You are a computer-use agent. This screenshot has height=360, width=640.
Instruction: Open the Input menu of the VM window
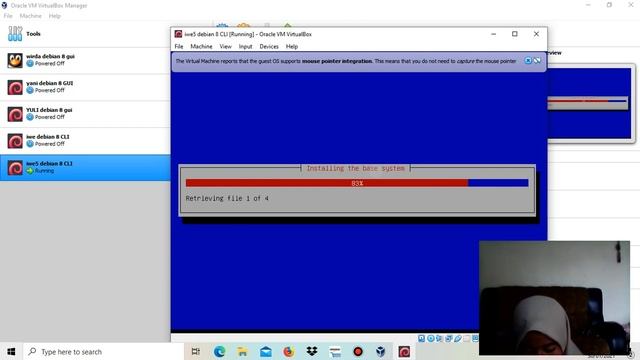[x=245, y=47]
